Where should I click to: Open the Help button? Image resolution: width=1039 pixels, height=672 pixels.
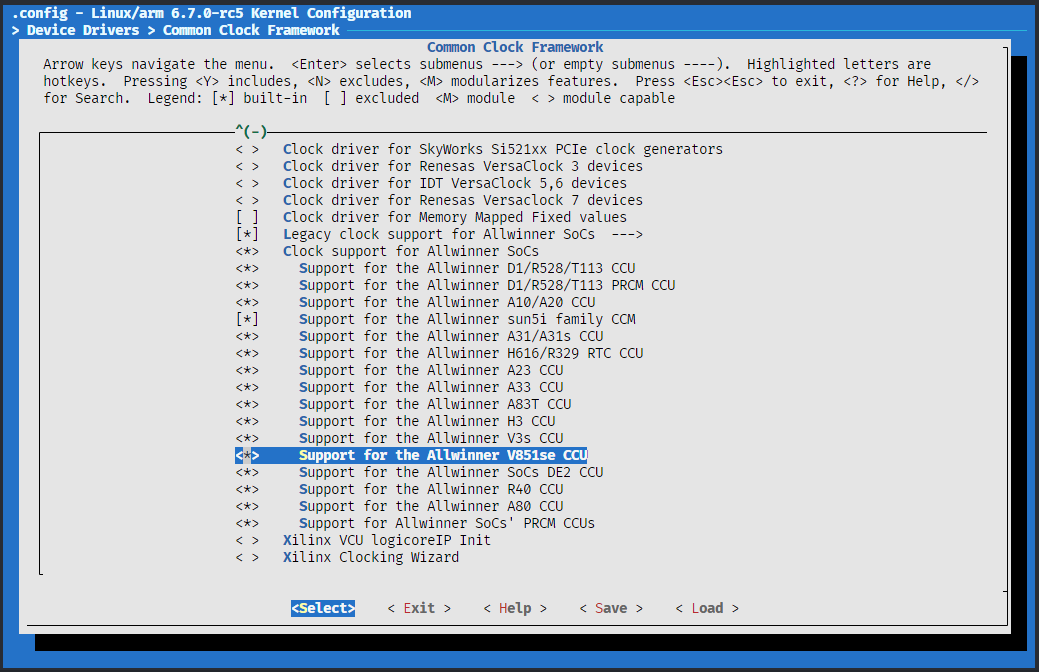point(515,608)
